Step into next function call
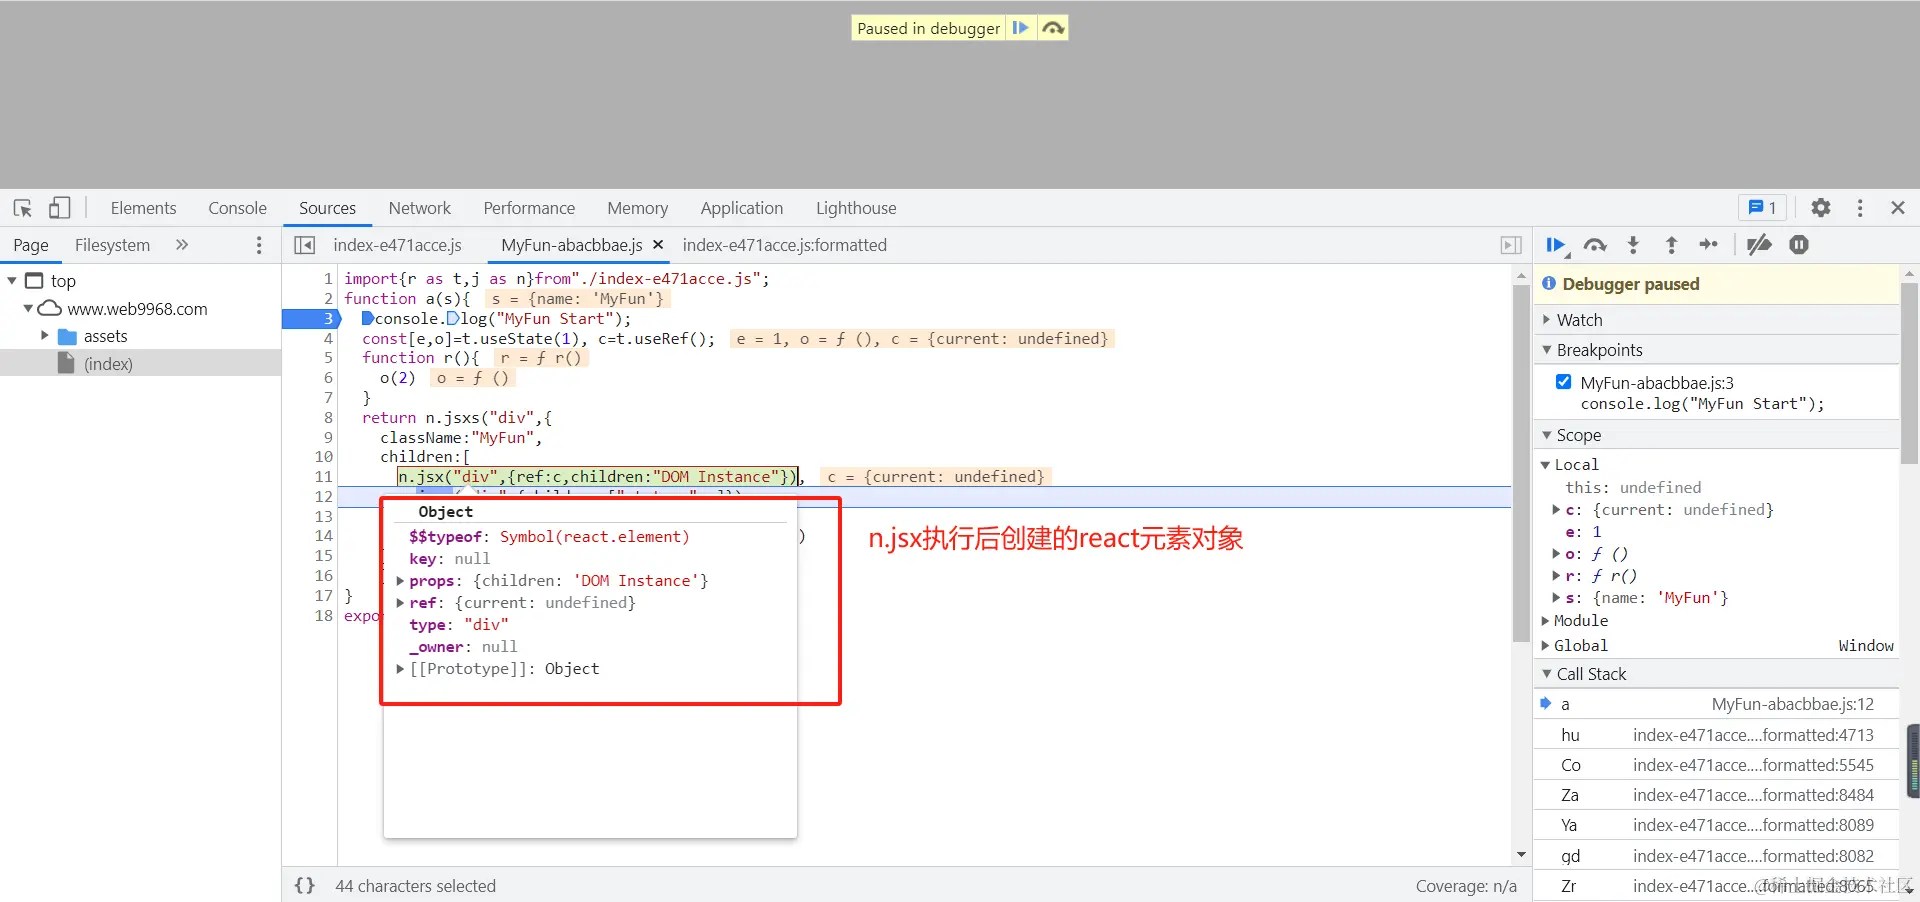 (x=1633, y=245)
